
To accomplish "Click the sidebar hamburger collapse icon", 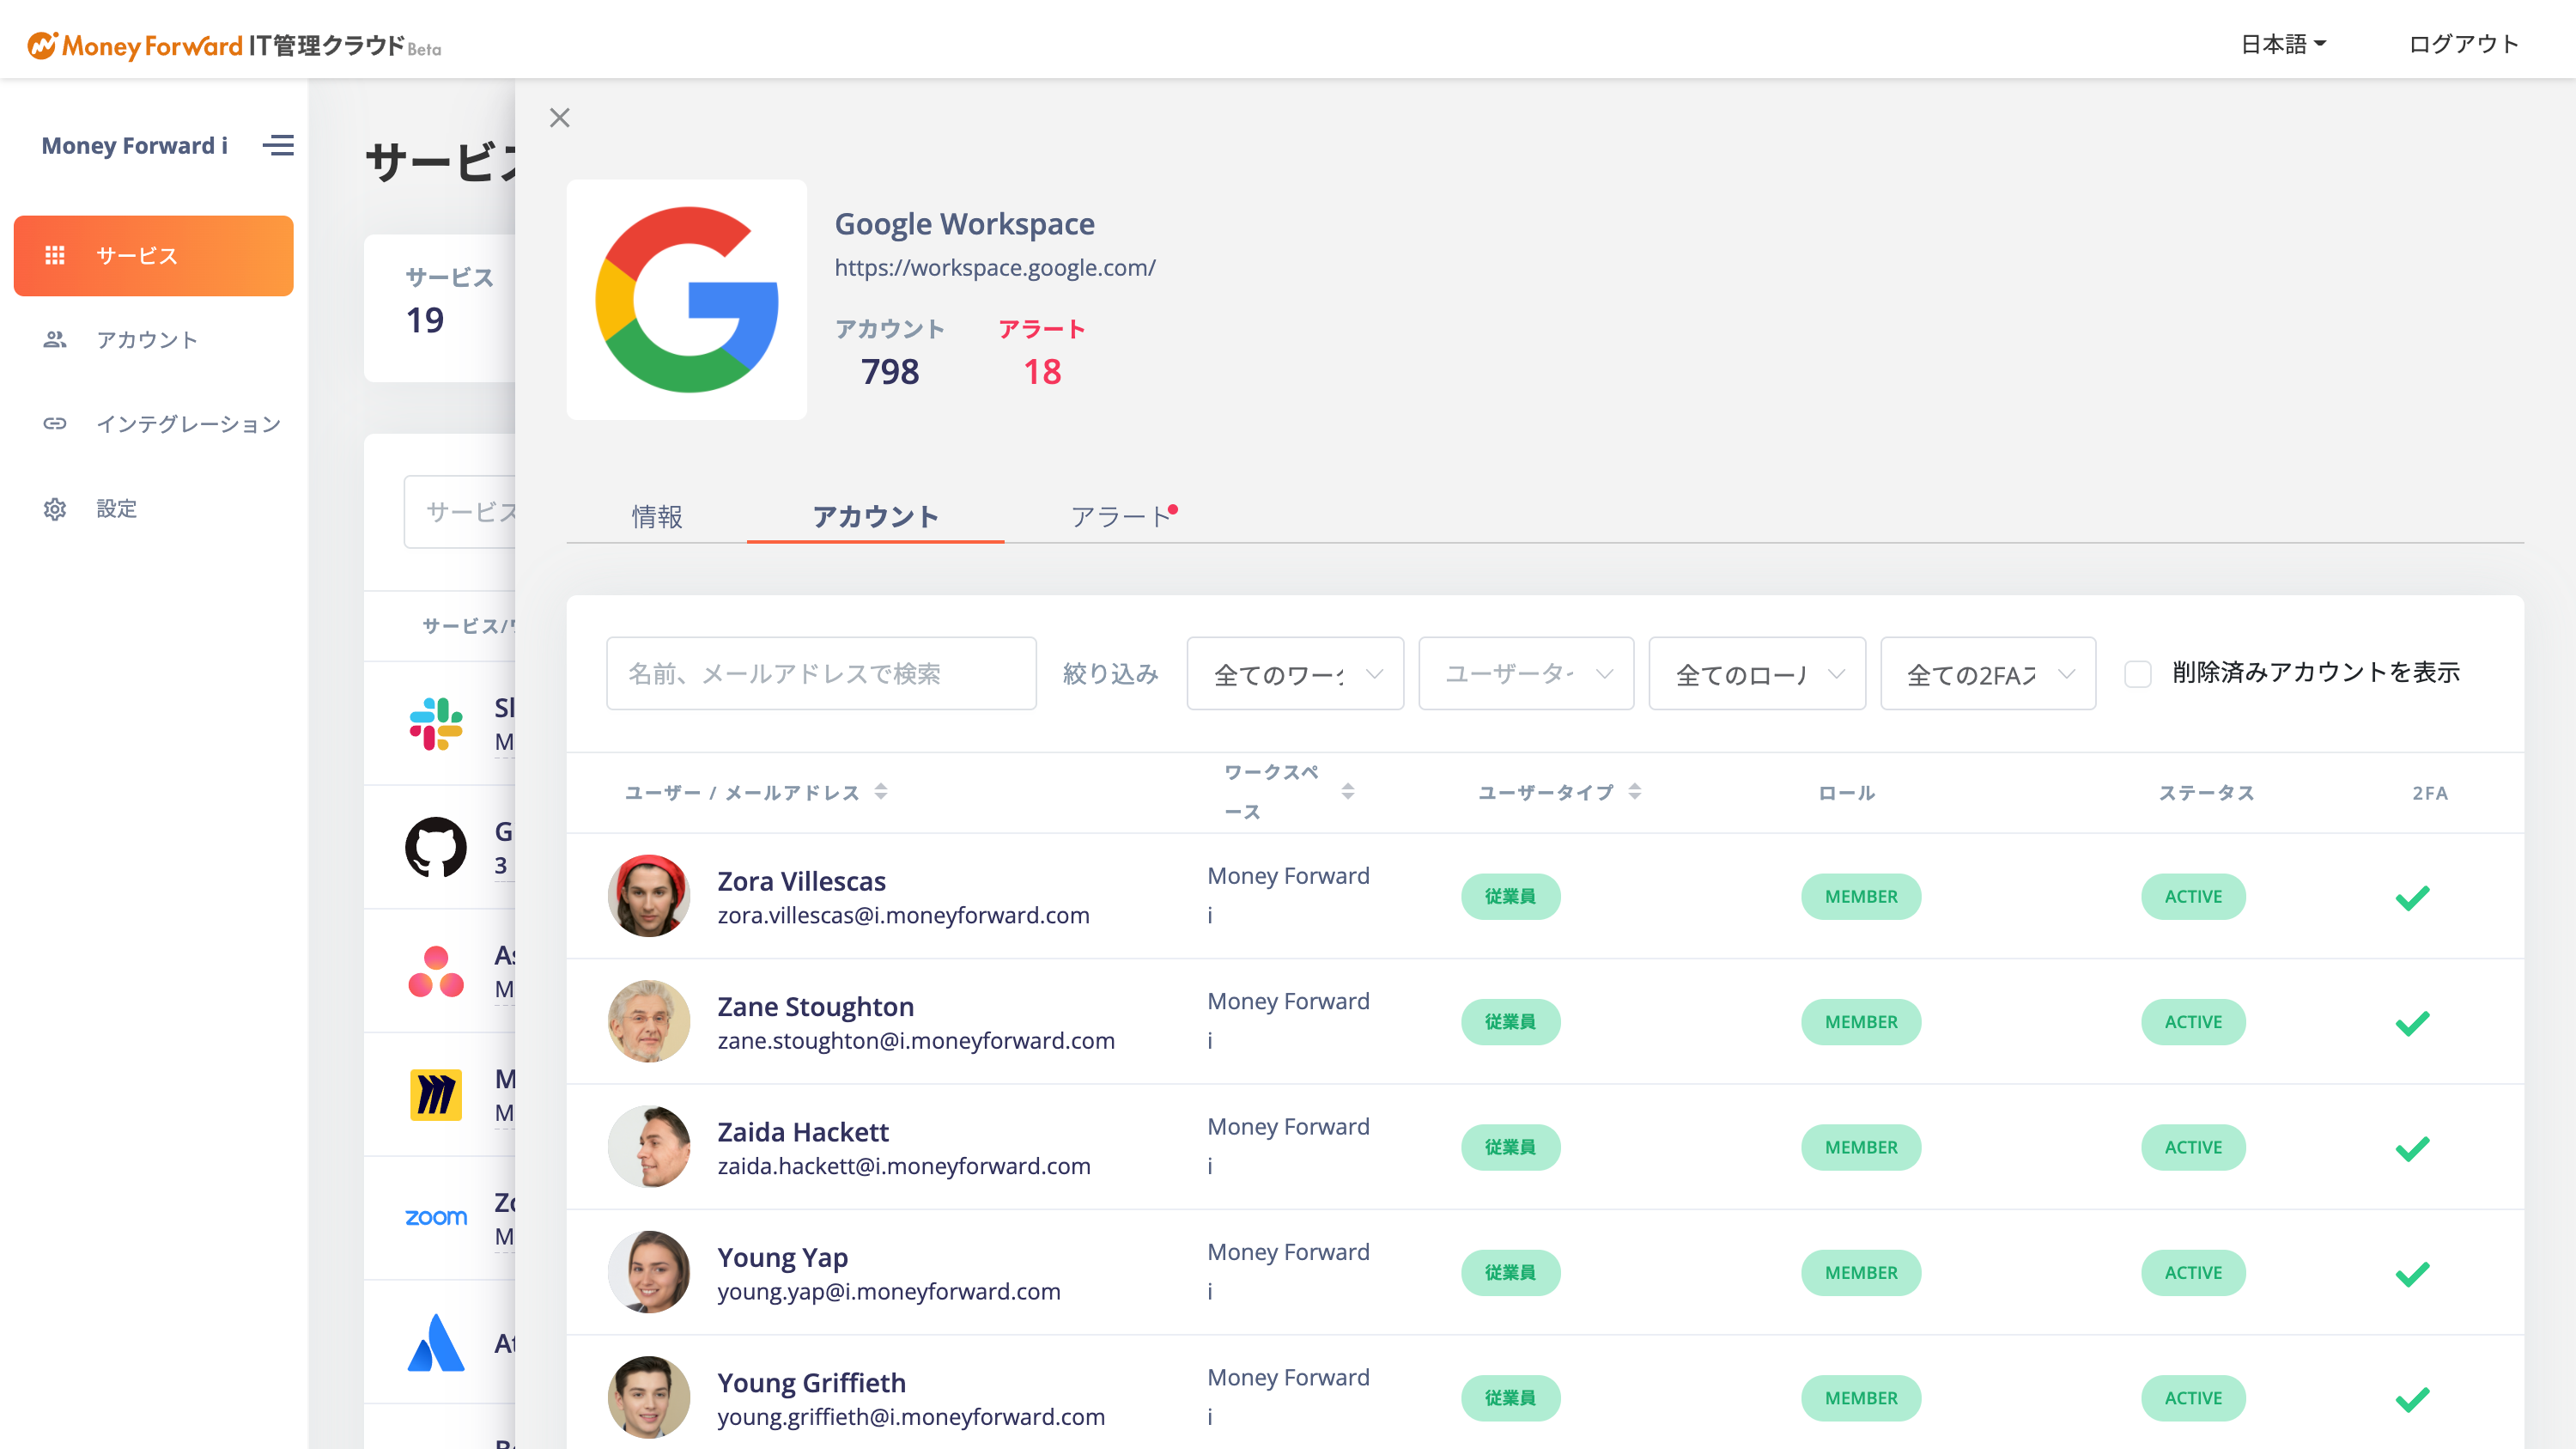I will [x=278, y=146].
